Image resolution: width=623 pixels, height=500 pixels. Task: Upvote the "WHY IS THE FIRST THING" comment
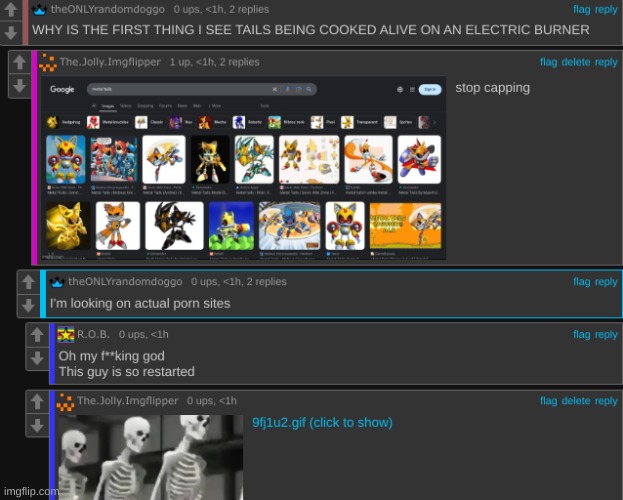point(11,10)
